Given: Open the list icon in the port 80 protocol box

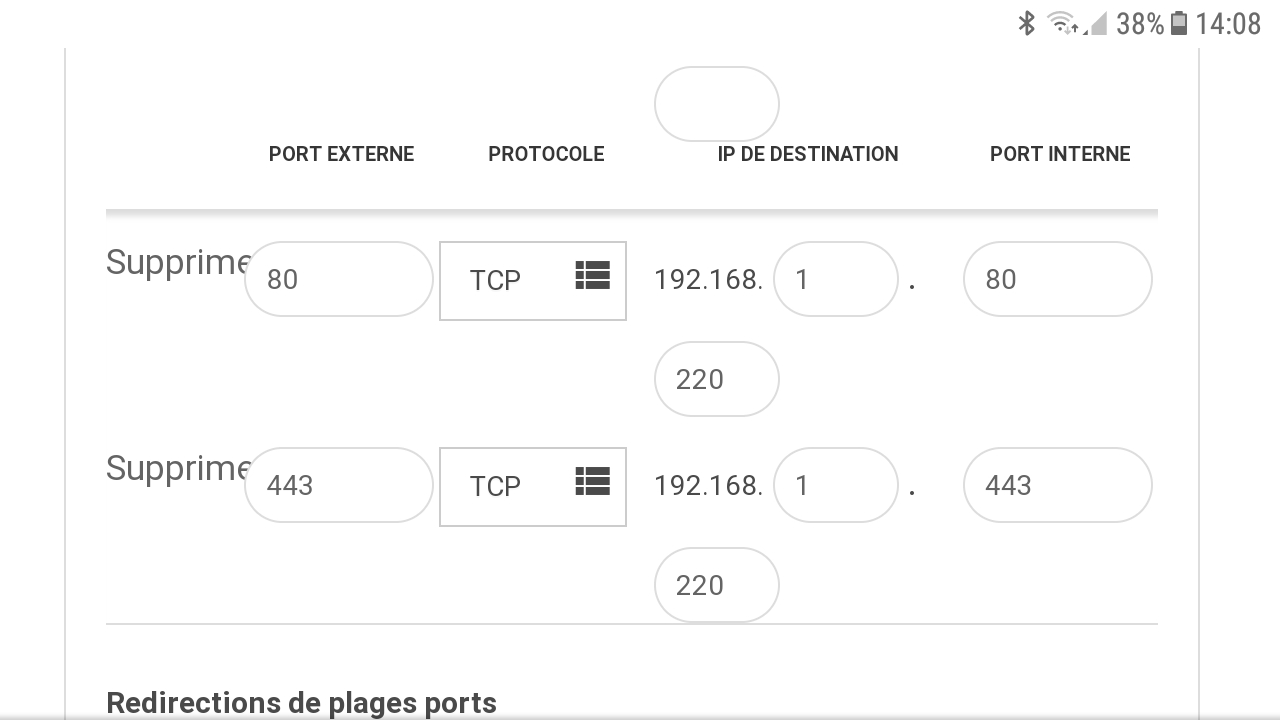Looking at the screenshot, I should (592, 275).
